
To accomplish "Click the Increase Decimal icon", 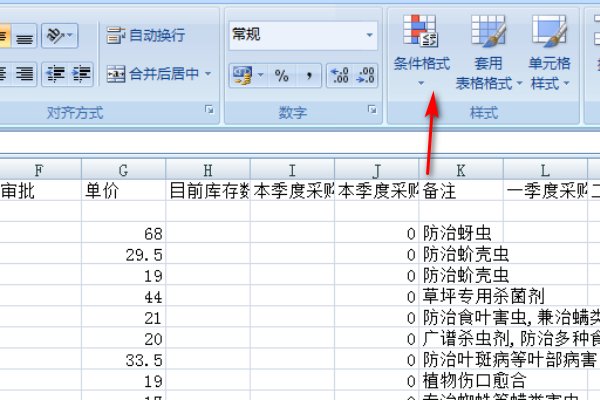I will pyautogui.click(x=339, y=75).
